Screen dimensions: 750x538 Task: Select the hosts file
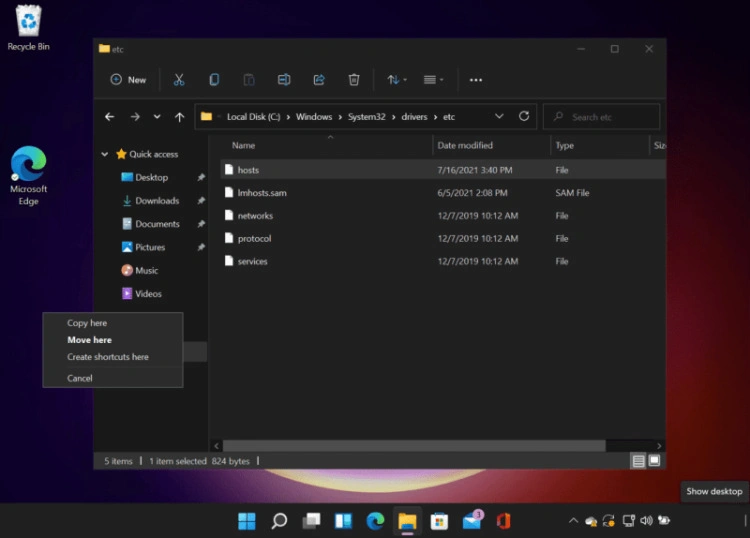click(x=443, y=170)
